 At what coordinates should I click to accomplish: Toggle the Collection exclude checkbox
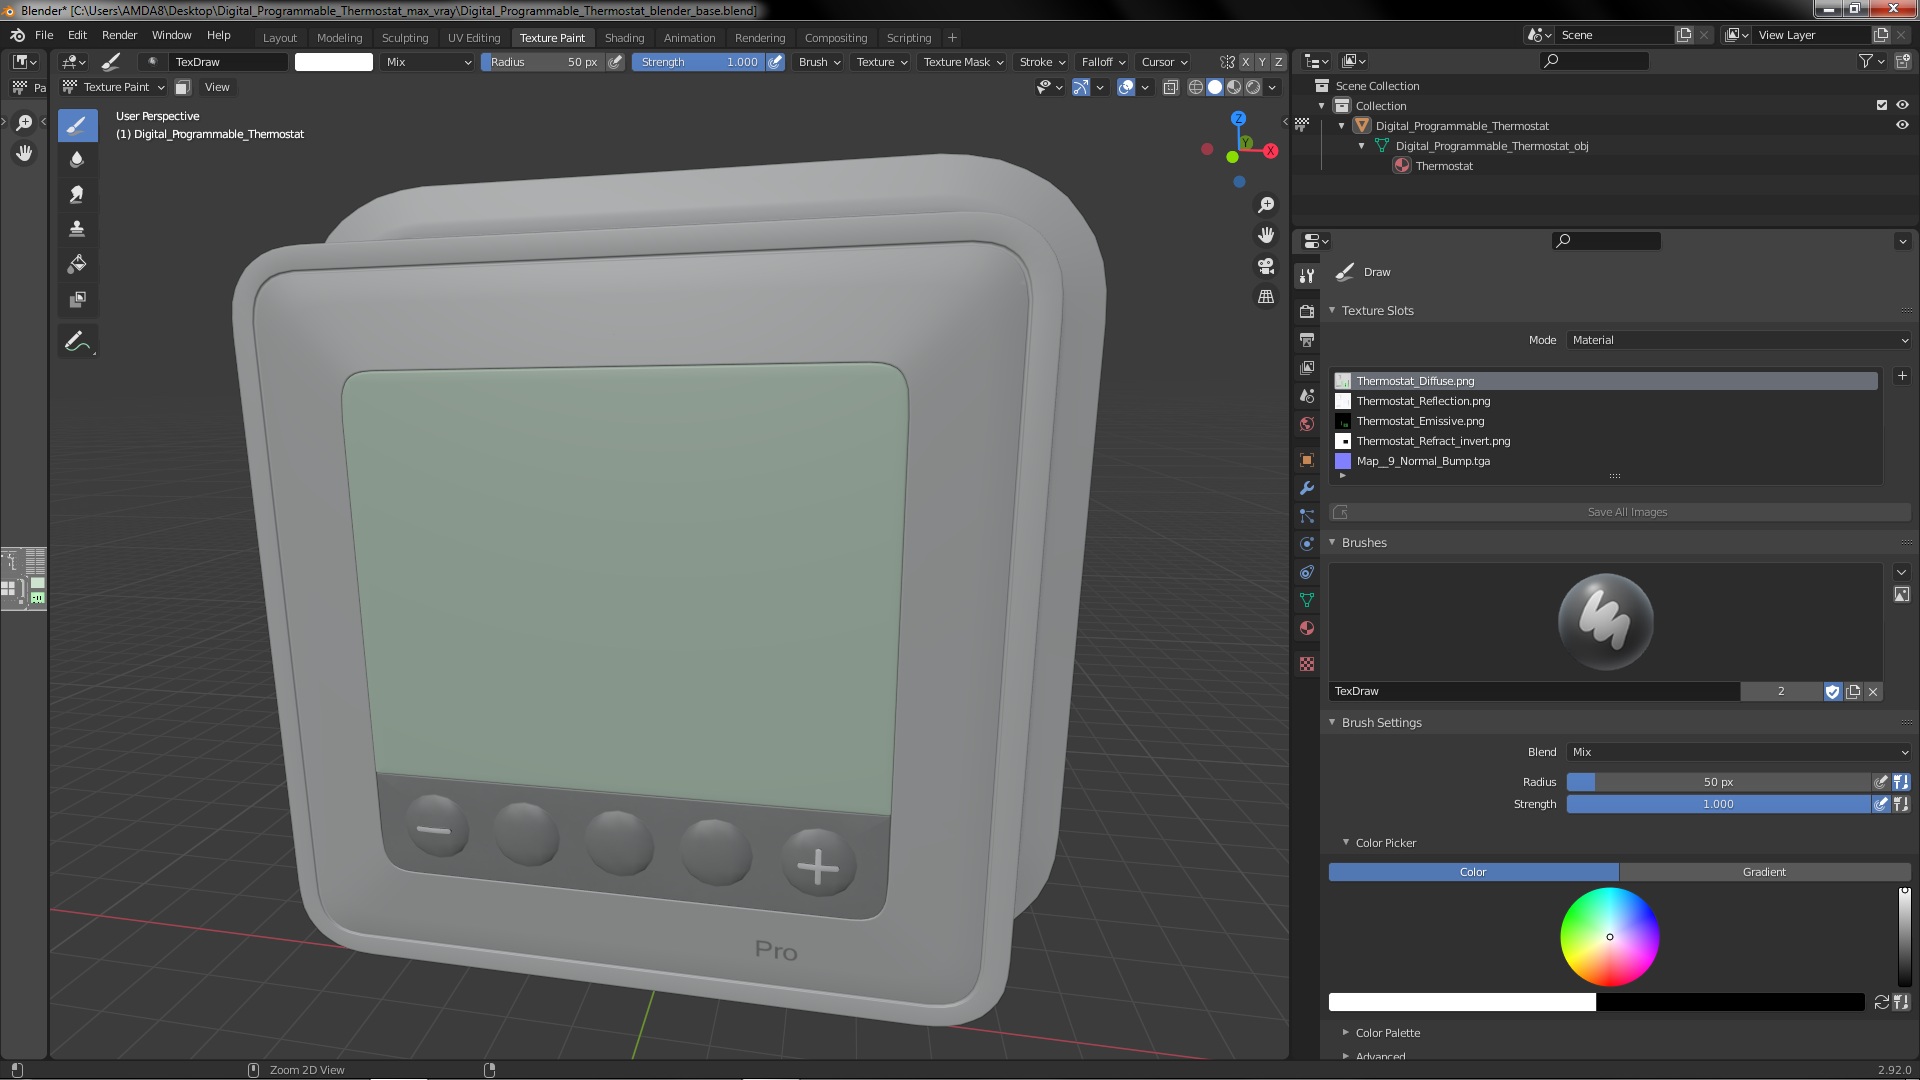tap(1881, 106)
